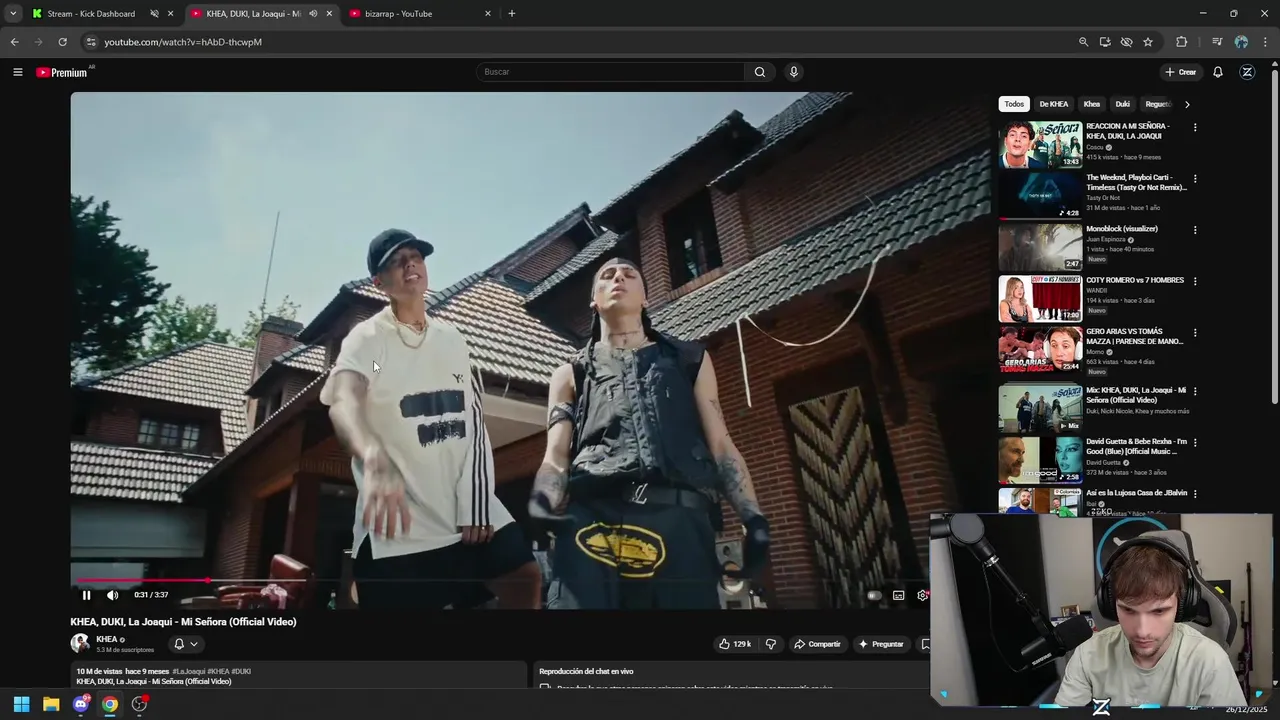The width and height of the screenshot is (1280, 720).
Task: Focus the Buscar search field
Action: pos(611,72)
